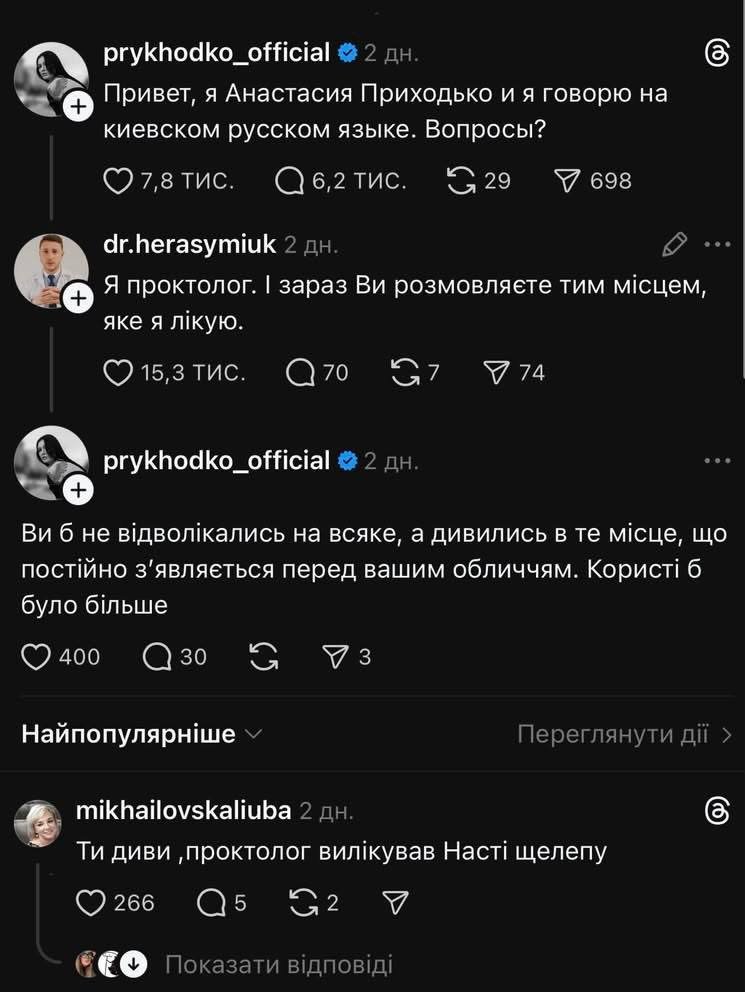Open dr.herasymiuk's profile via username
Viewport: 745px width, 992px height.
(x=189, y=243)
